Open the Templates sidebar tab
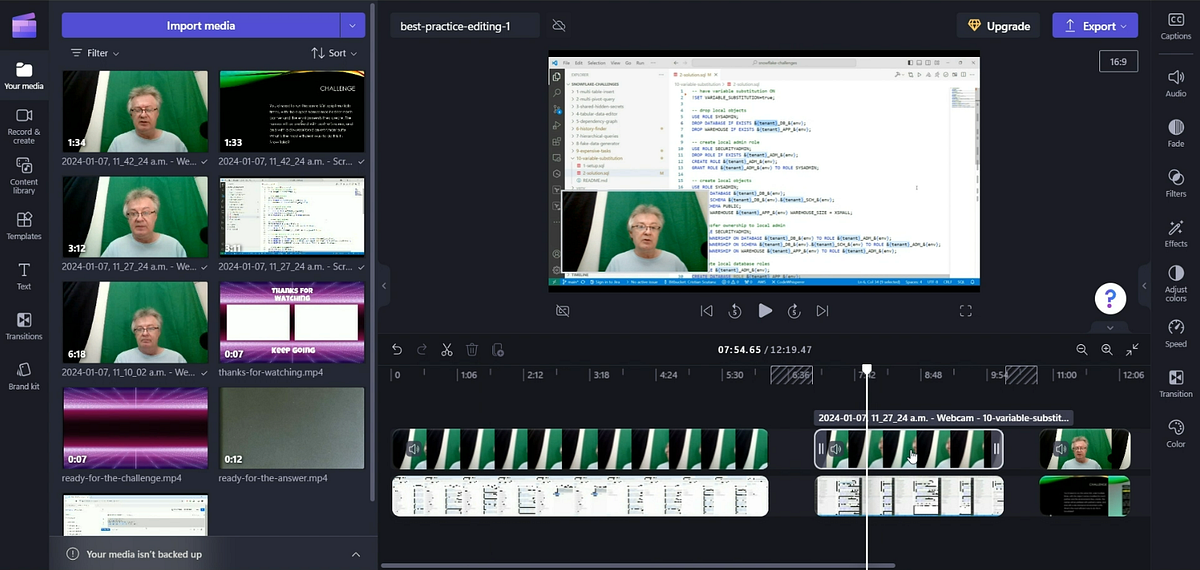The image size is (1200, 570). point(24,226)
